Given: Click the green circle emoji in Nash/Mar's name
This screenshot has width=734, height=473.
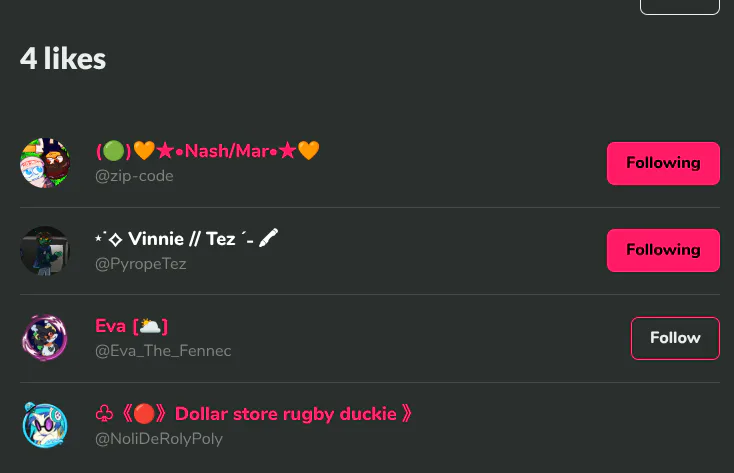Looking at the screenshot, I should 113,151.
